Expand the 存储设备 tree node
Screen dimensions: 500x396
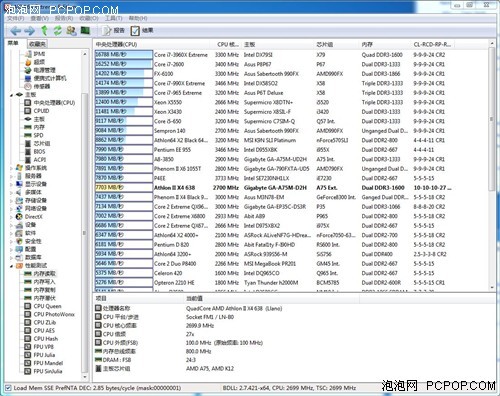point(12,200)
